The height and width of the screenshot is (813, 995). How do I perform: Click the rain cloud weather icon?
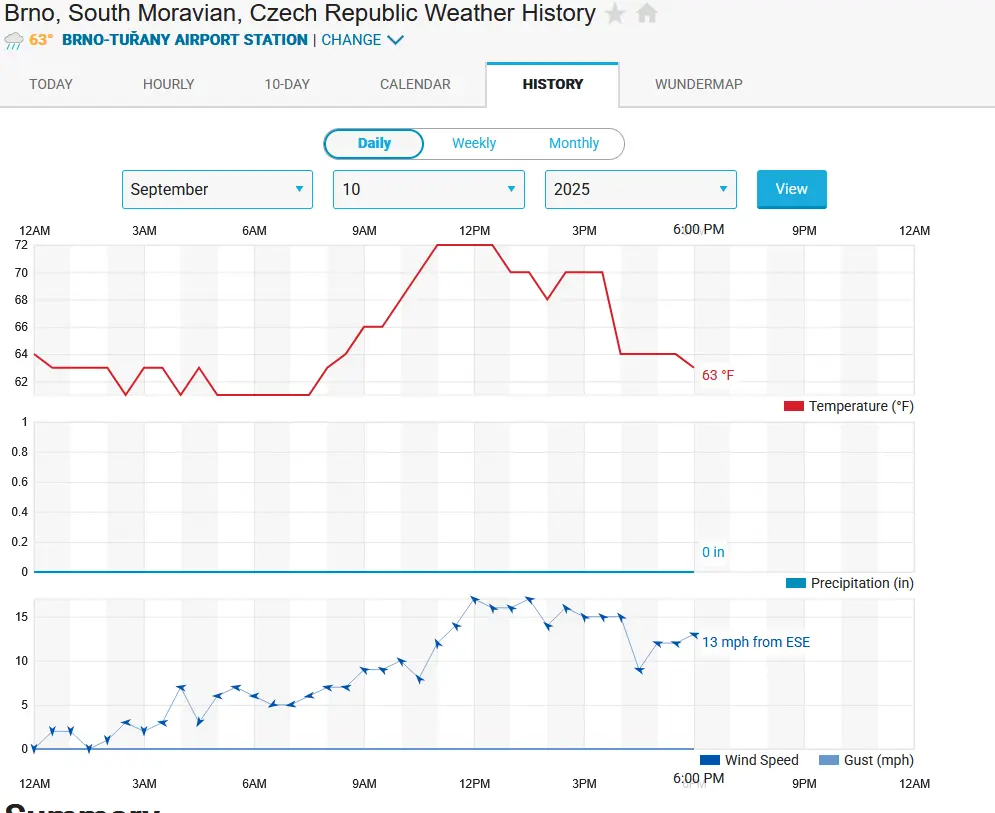14,41
